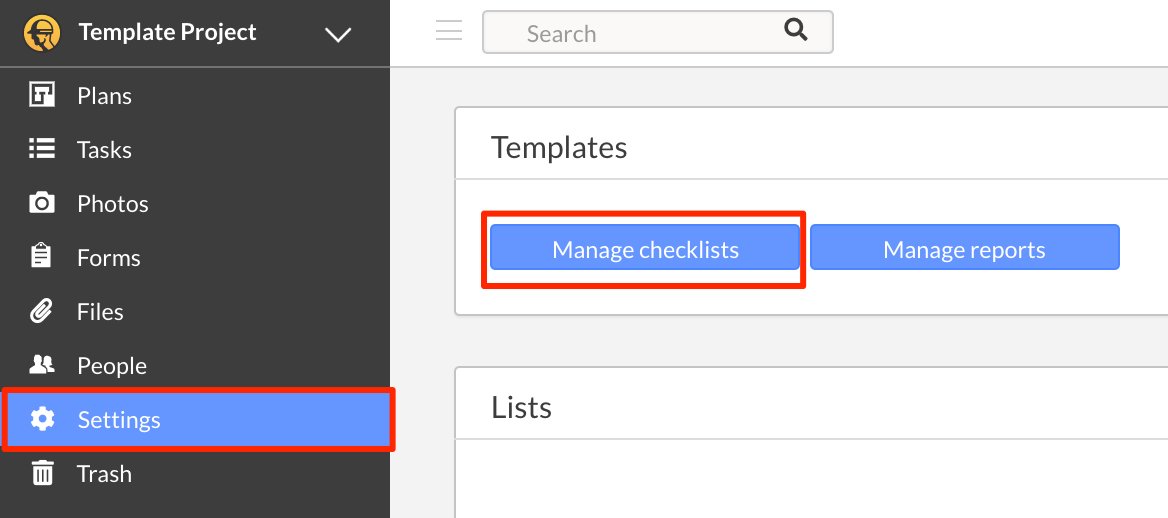This screenshot has width=1168, height=518.
Task: Click the Tasks list icon
Action: coord(42,149)
